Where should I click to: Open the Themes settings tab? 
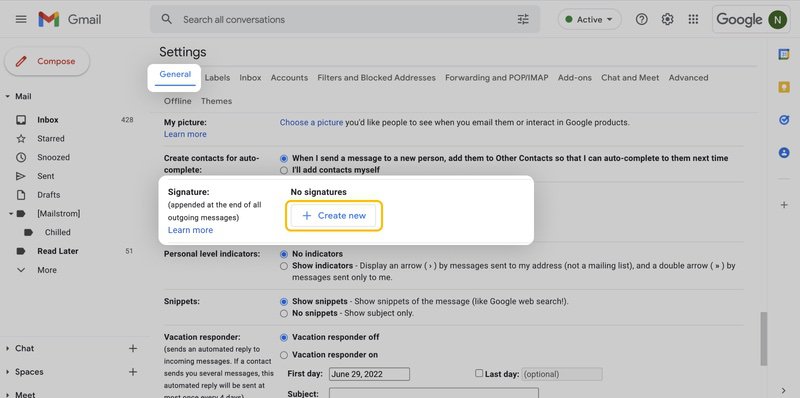(216, 101)
